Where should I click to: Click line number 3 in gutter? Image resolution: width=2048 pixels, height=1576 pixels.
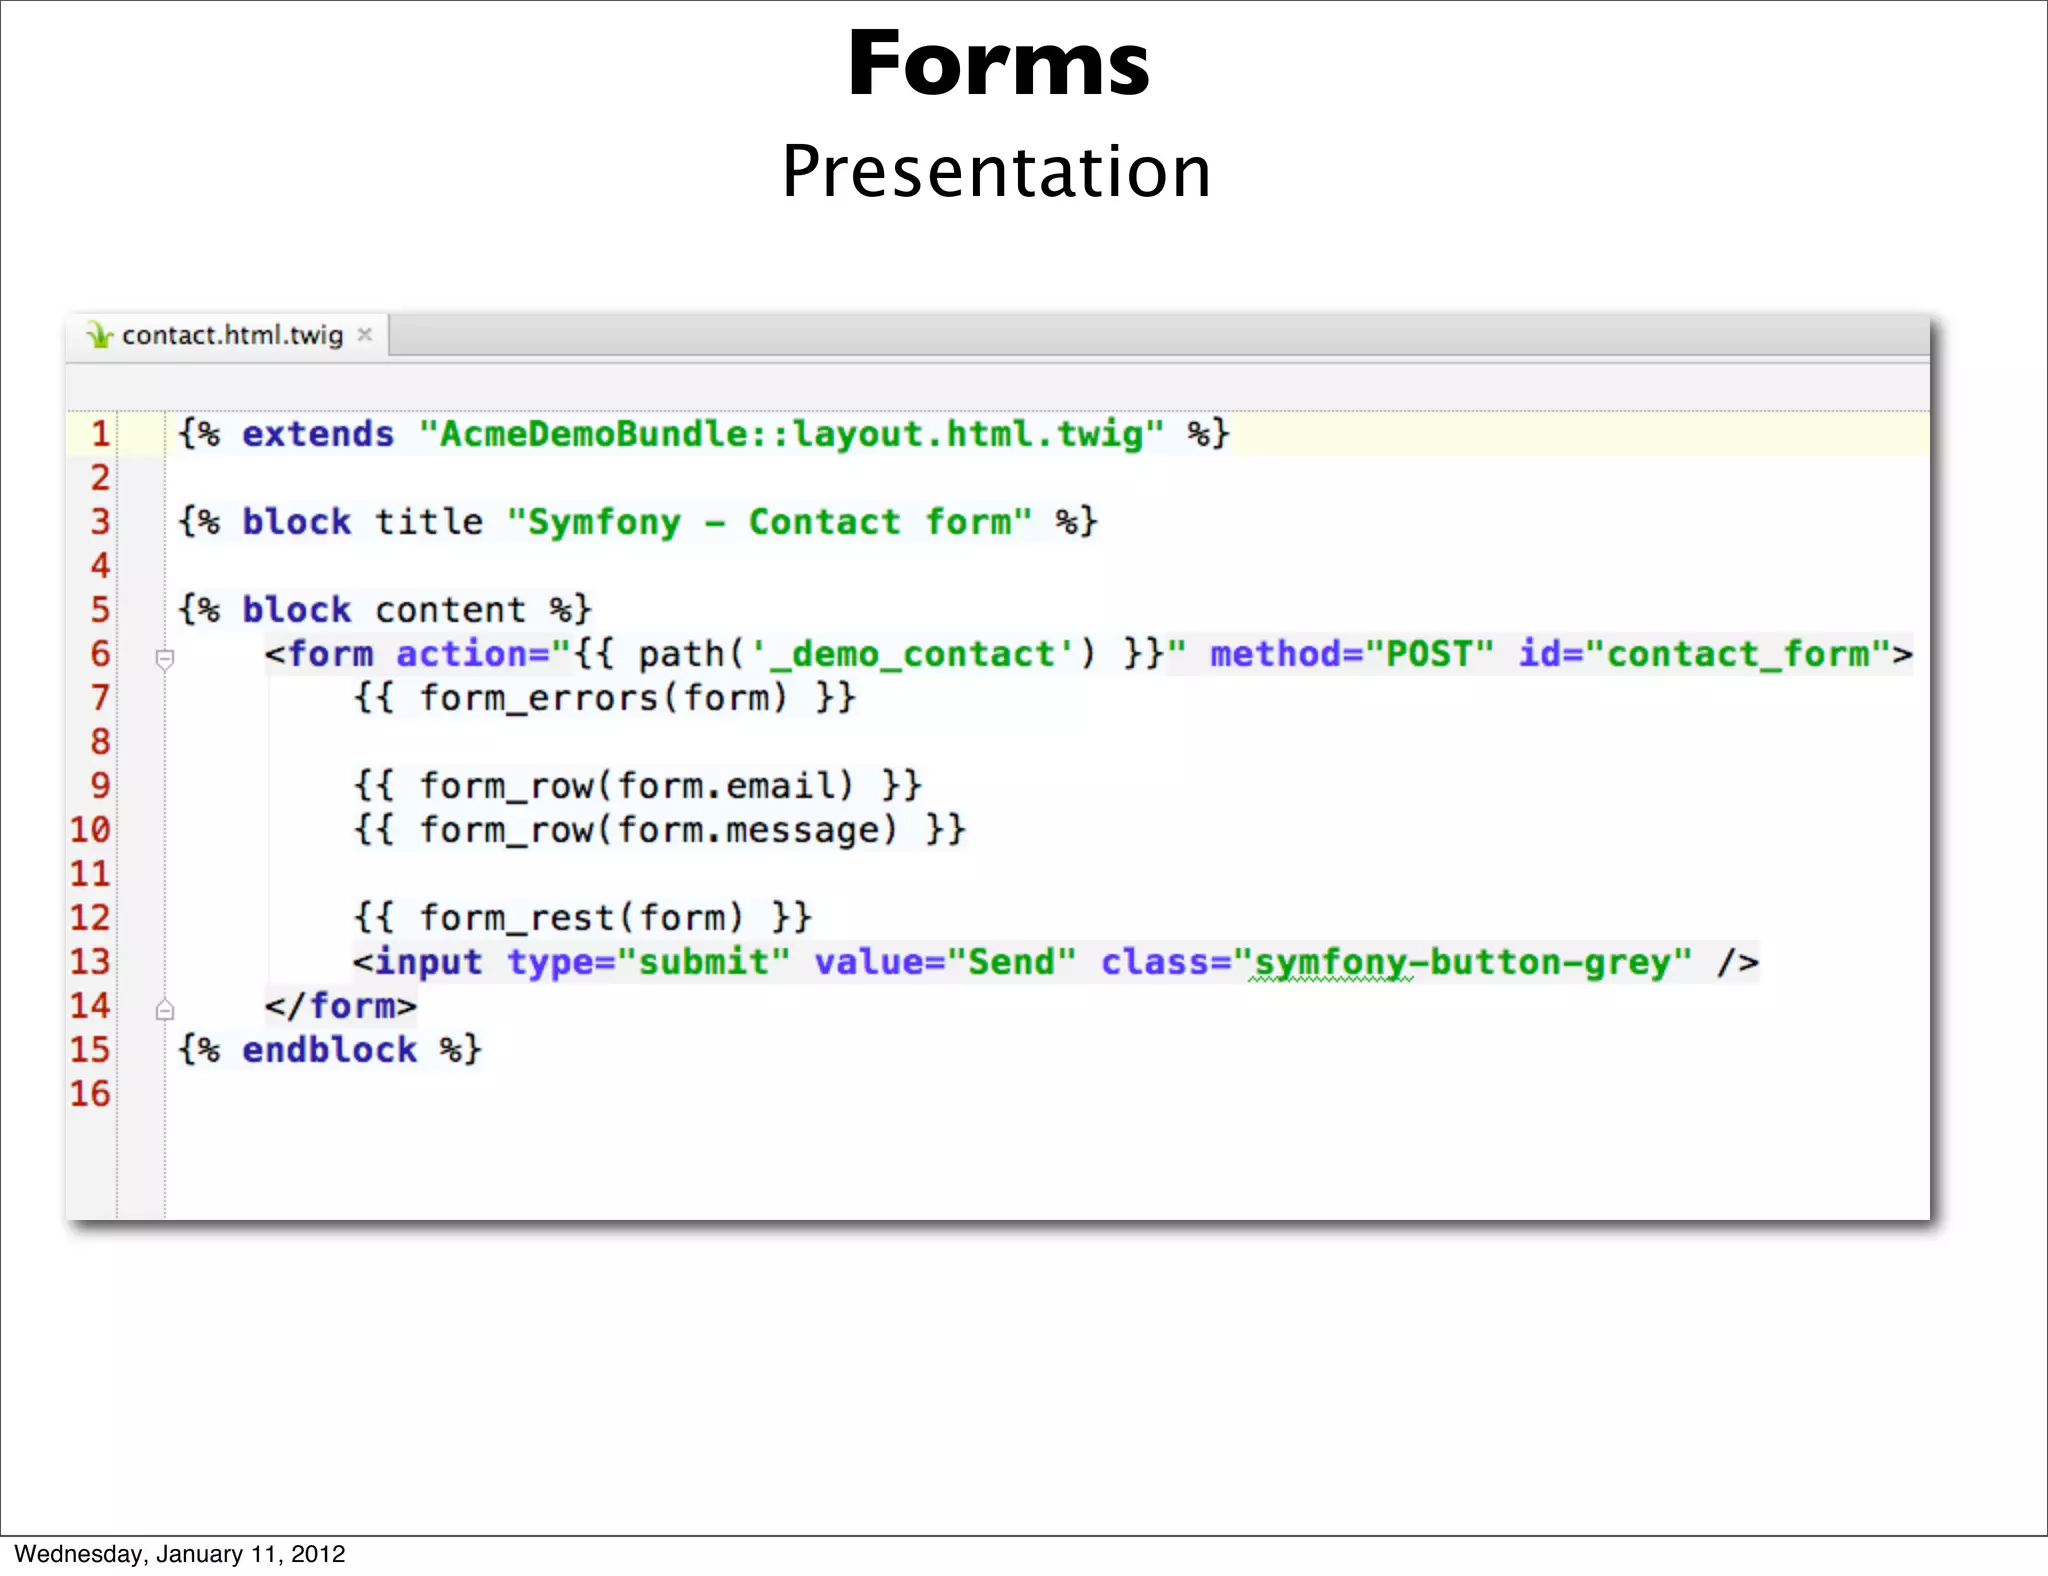(x=100, y=522)
